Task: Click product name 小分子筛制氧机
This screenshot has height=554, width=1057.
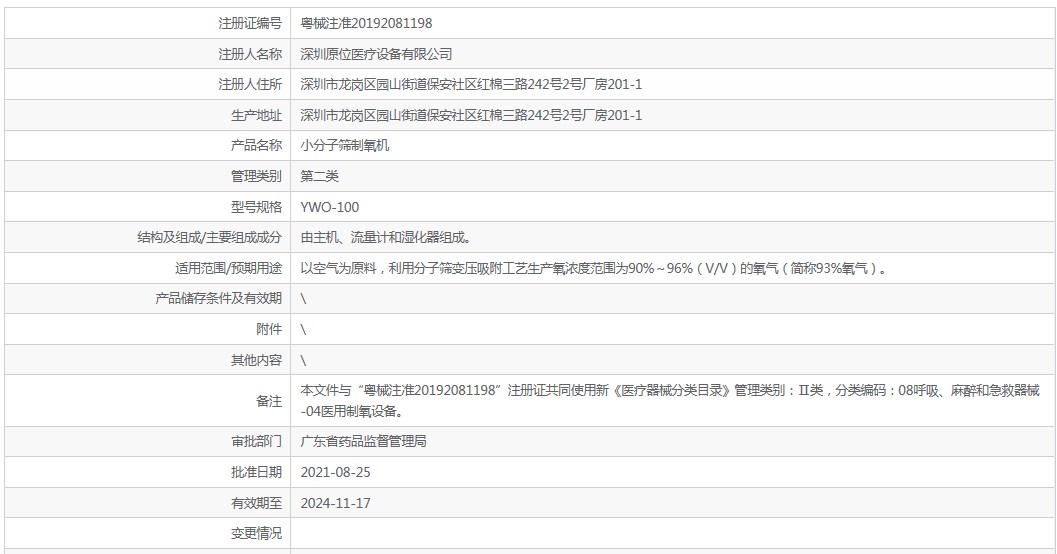Action: [344, 146]
